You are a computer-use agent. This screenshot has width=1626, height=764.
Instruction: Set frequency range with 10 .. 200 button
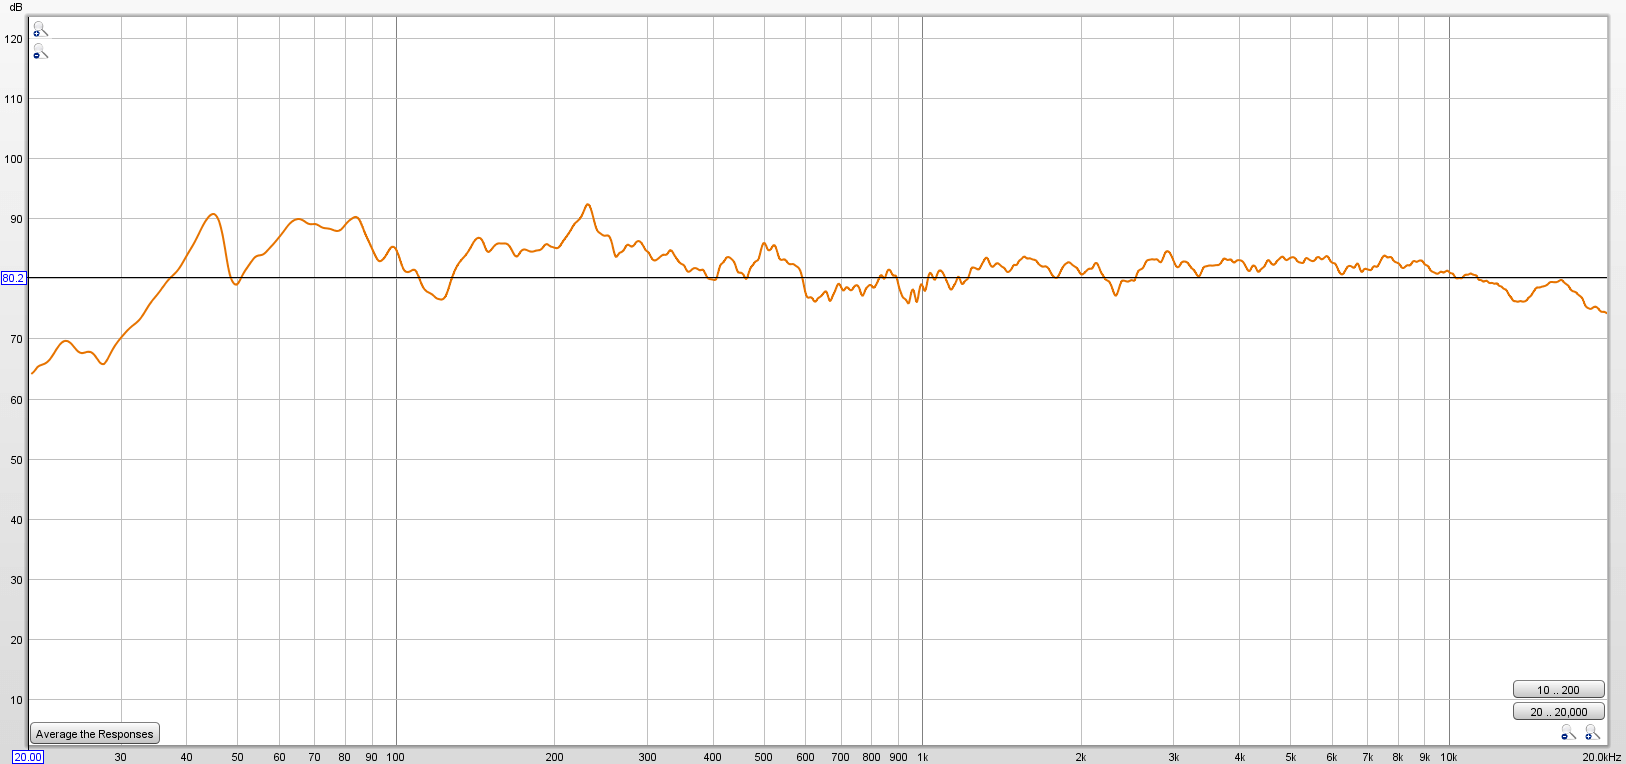1558,690
